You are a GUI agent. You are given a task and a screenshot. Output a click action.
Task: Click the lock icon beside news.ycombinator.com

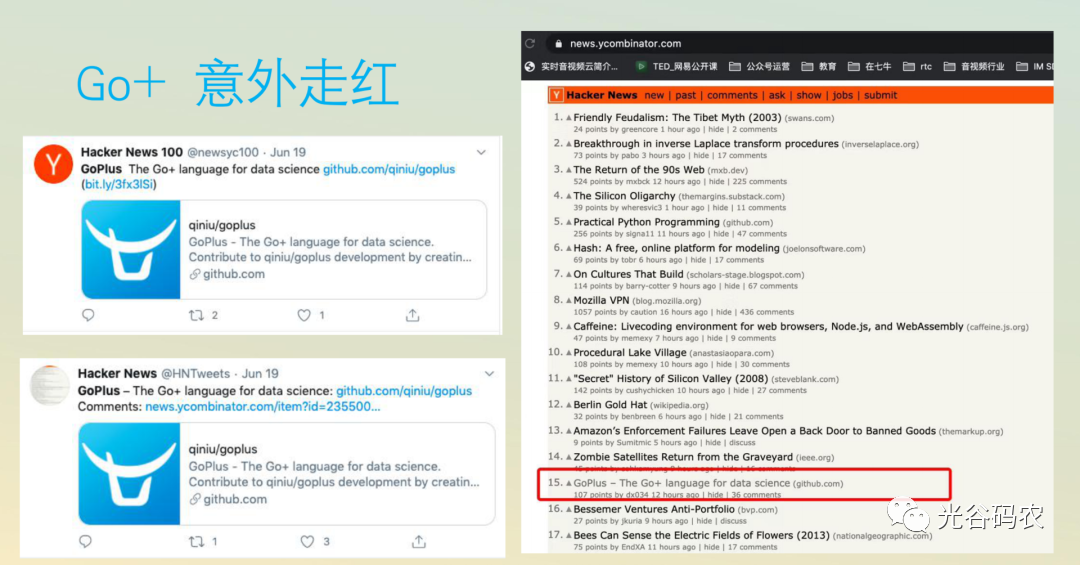point(559,43)
